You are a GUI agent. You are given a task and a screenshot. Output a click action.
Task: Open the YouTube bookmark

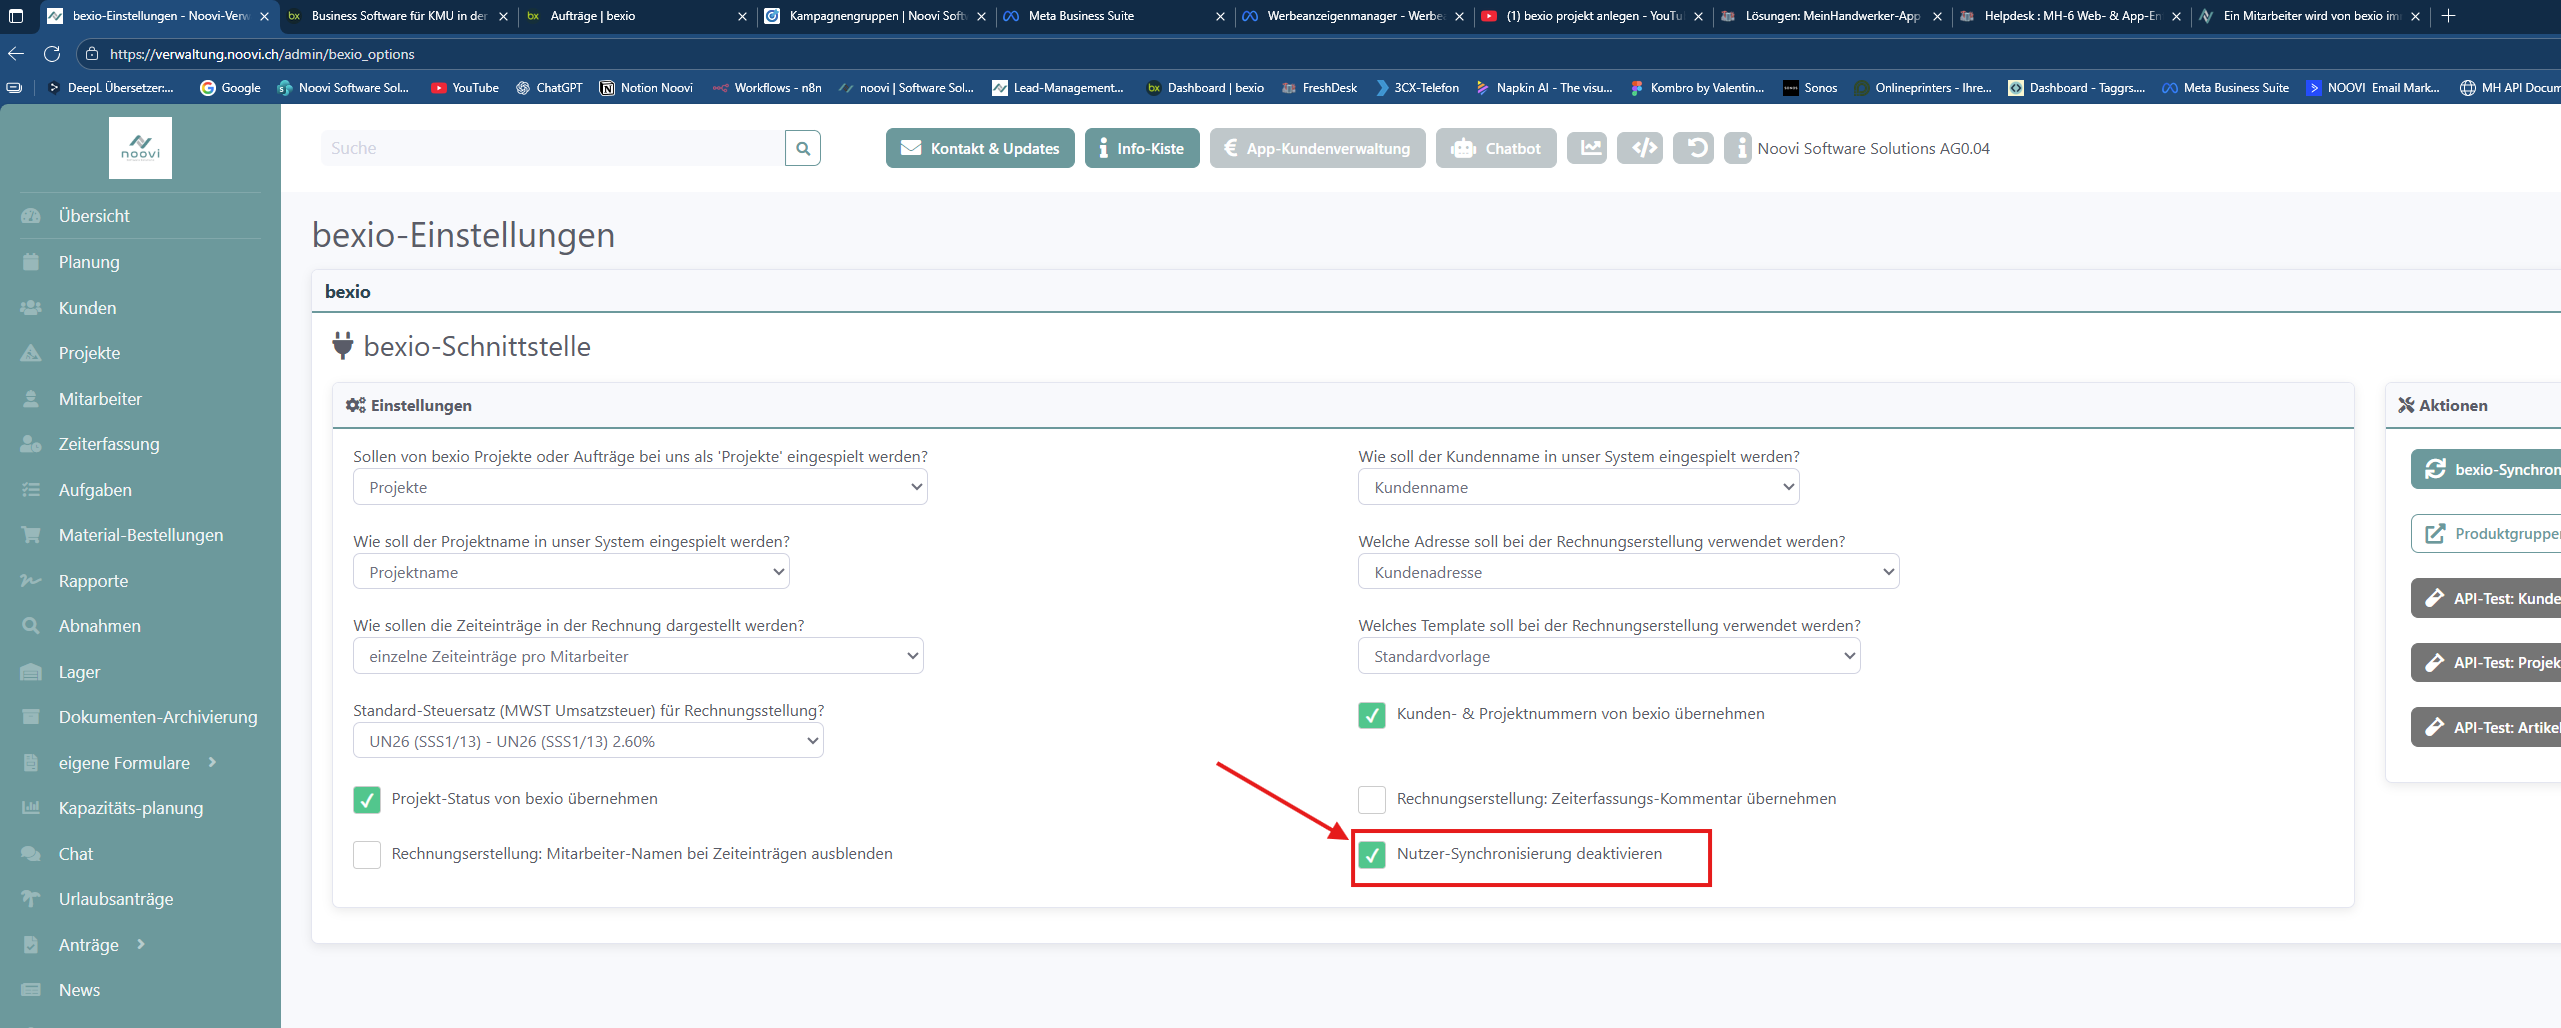click(x=465, y=88)
